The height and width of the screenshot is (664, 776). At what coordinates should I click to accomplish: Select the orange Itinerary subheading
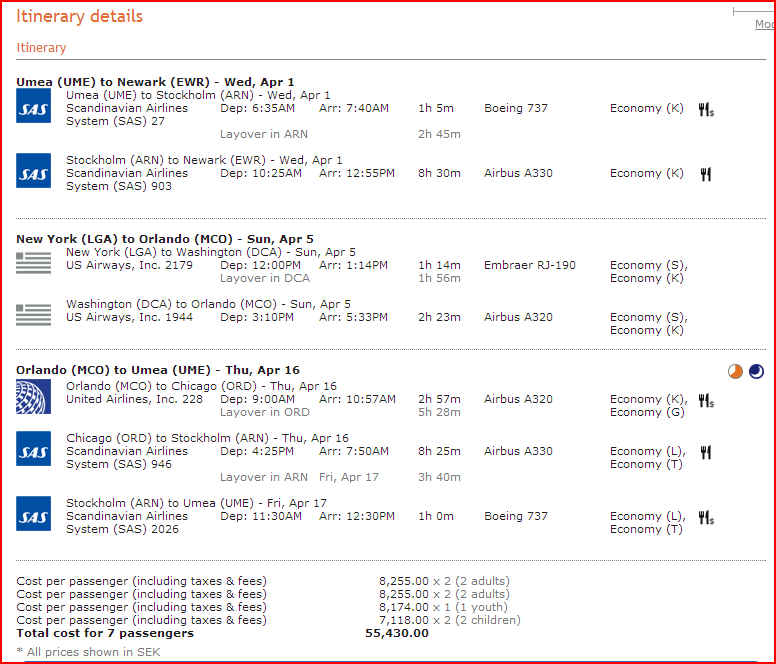pyautogui.click(x=41, y=47)
